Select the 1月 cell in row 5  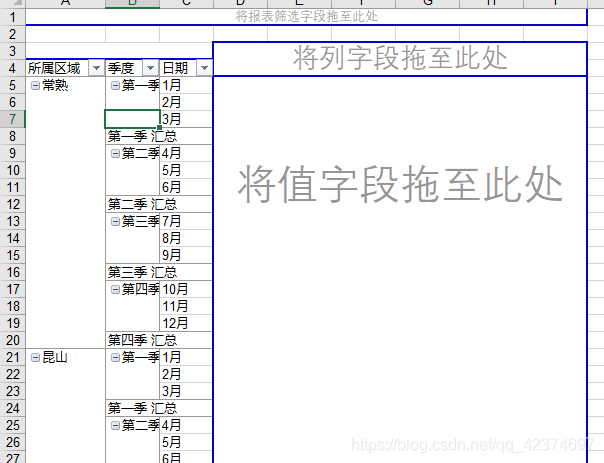(x=186, y=86)
